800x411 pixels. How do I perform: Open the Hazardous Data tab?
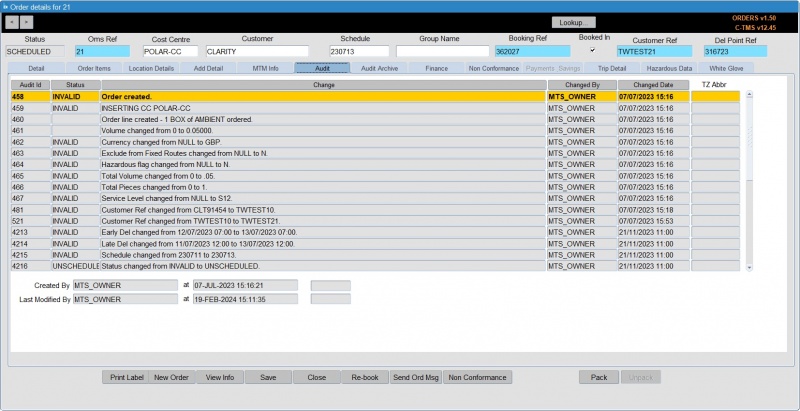coord(669,68)
